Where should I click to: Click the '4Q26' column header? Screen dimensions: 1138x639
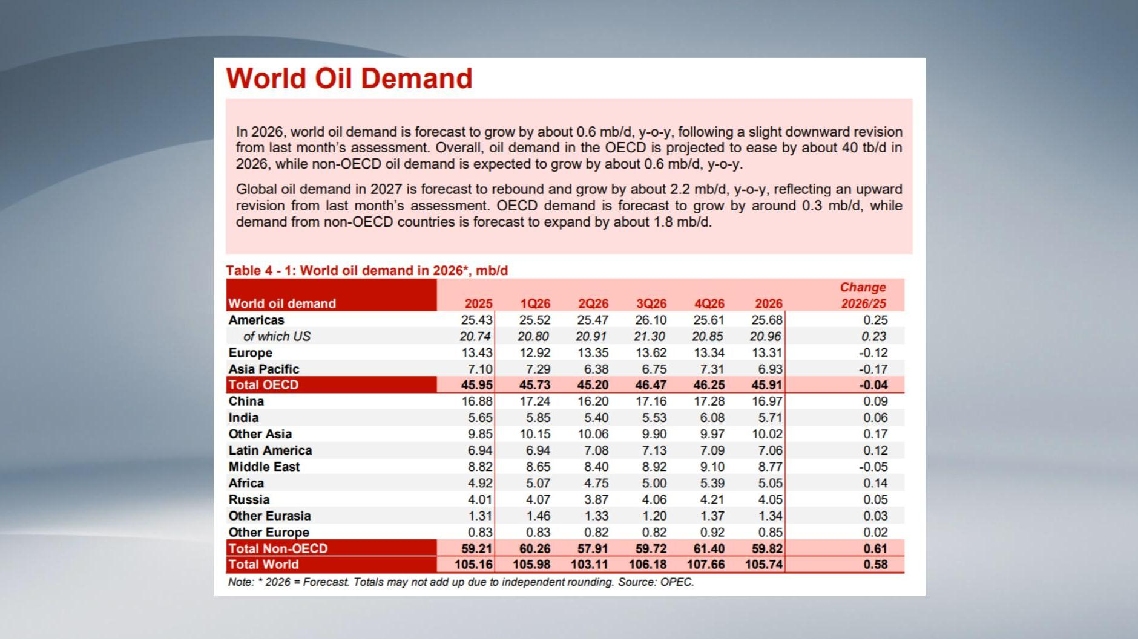pyautogui.click(x=709, y=304)
